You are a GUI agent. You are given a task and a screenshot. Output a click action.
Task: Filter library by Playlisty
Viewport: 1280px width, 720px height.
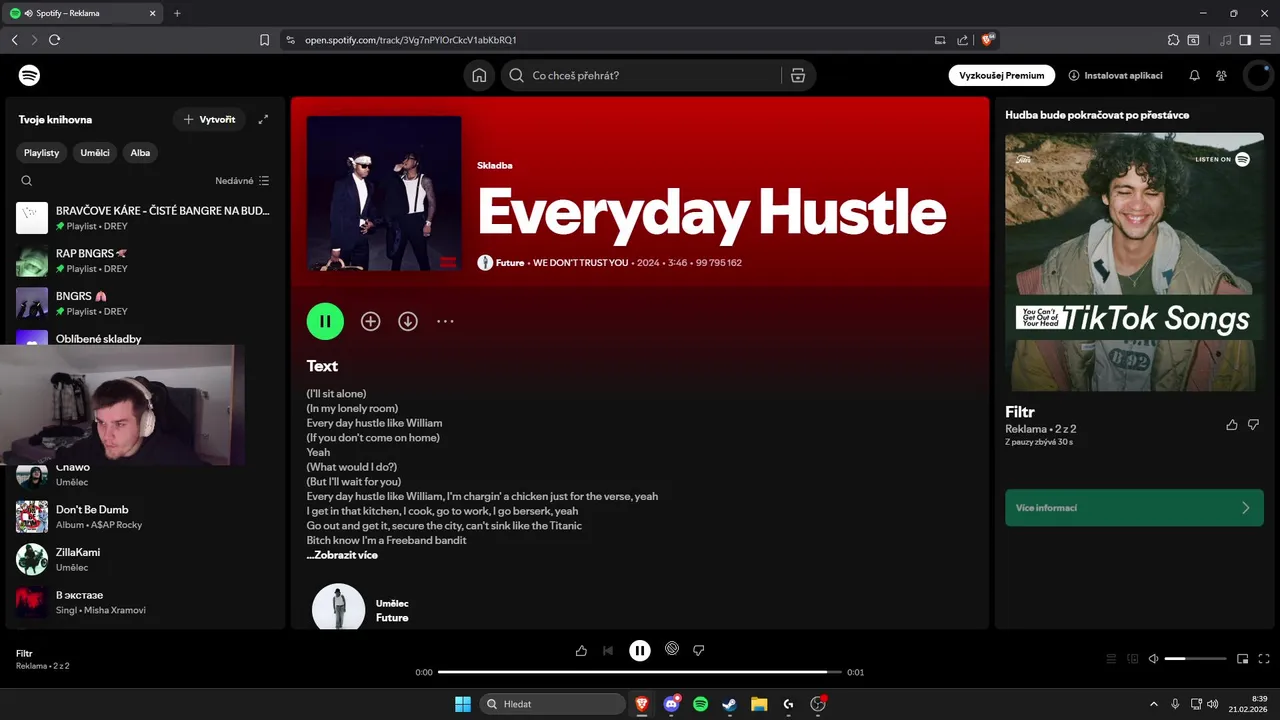41,153
